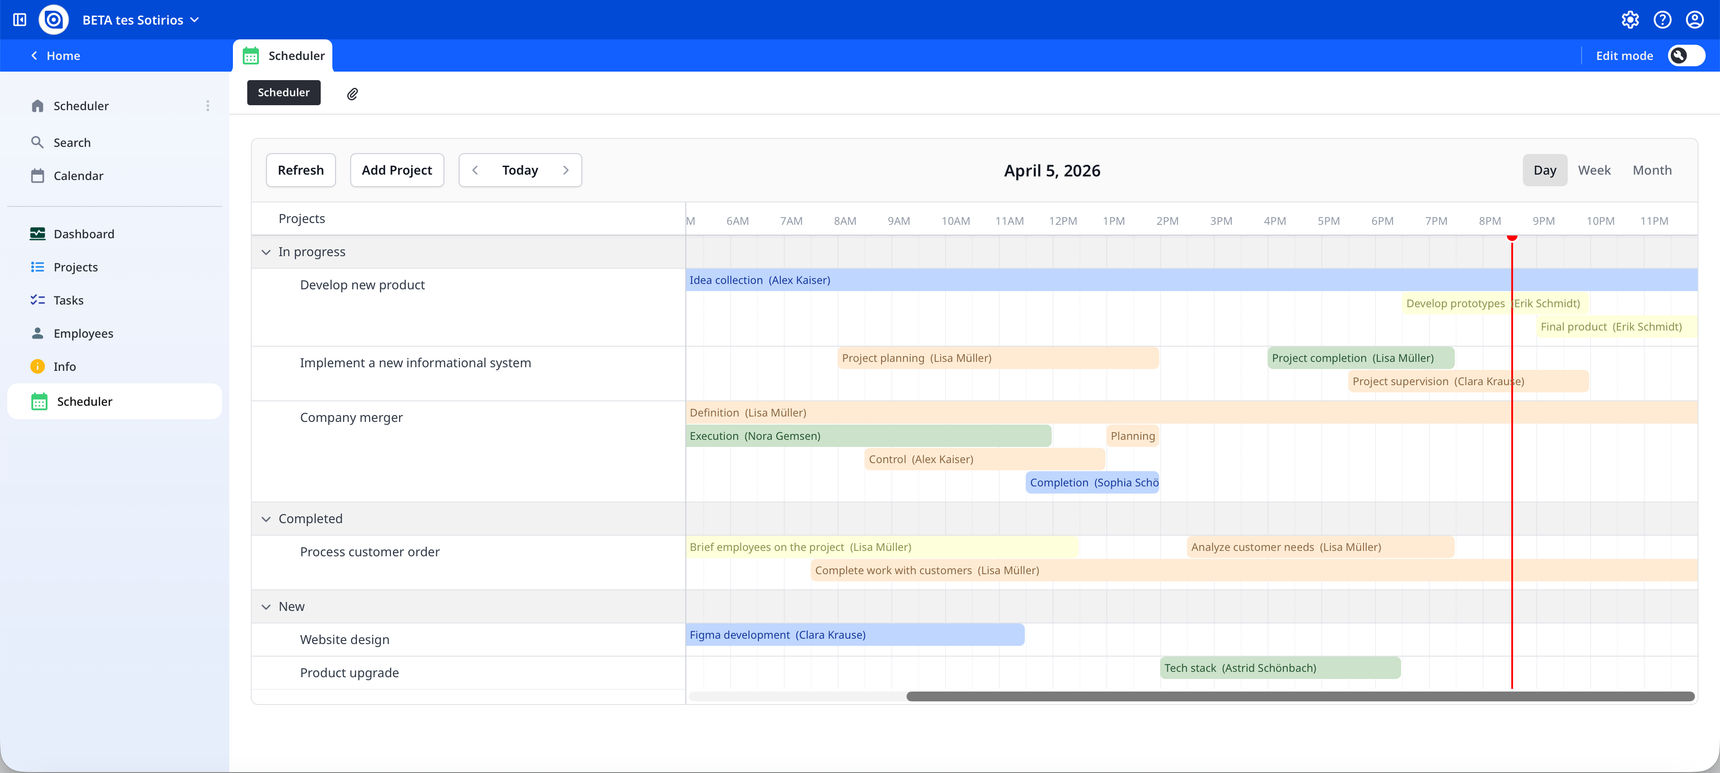The height and width of the screenshot is (773, 1720).
Task: Click the Add Project button
Action: pyautogui.click(x=396, y=170)
